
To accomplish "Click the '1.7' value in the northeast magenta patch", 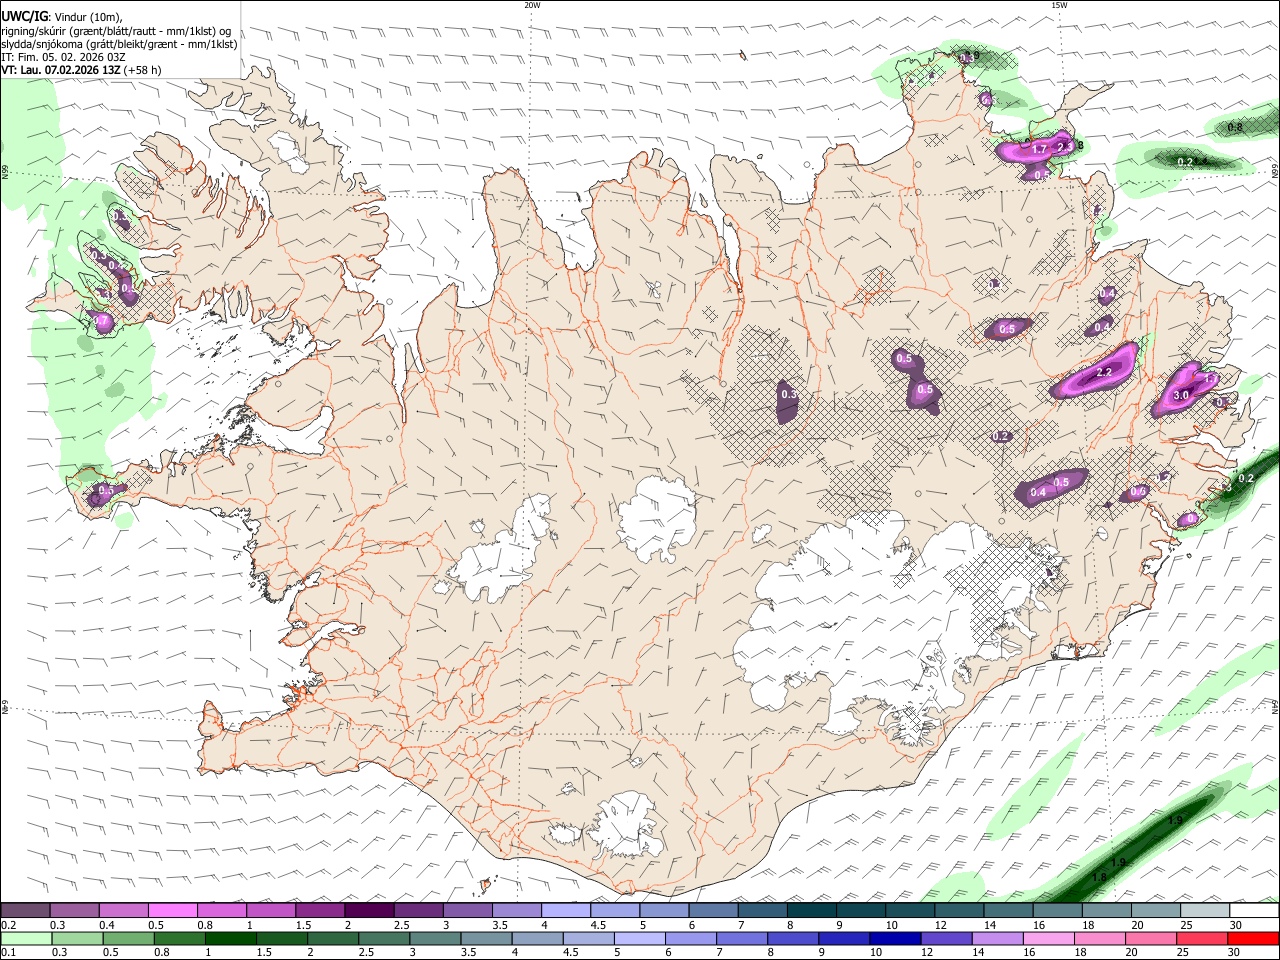I will [x=1040, y=149].
